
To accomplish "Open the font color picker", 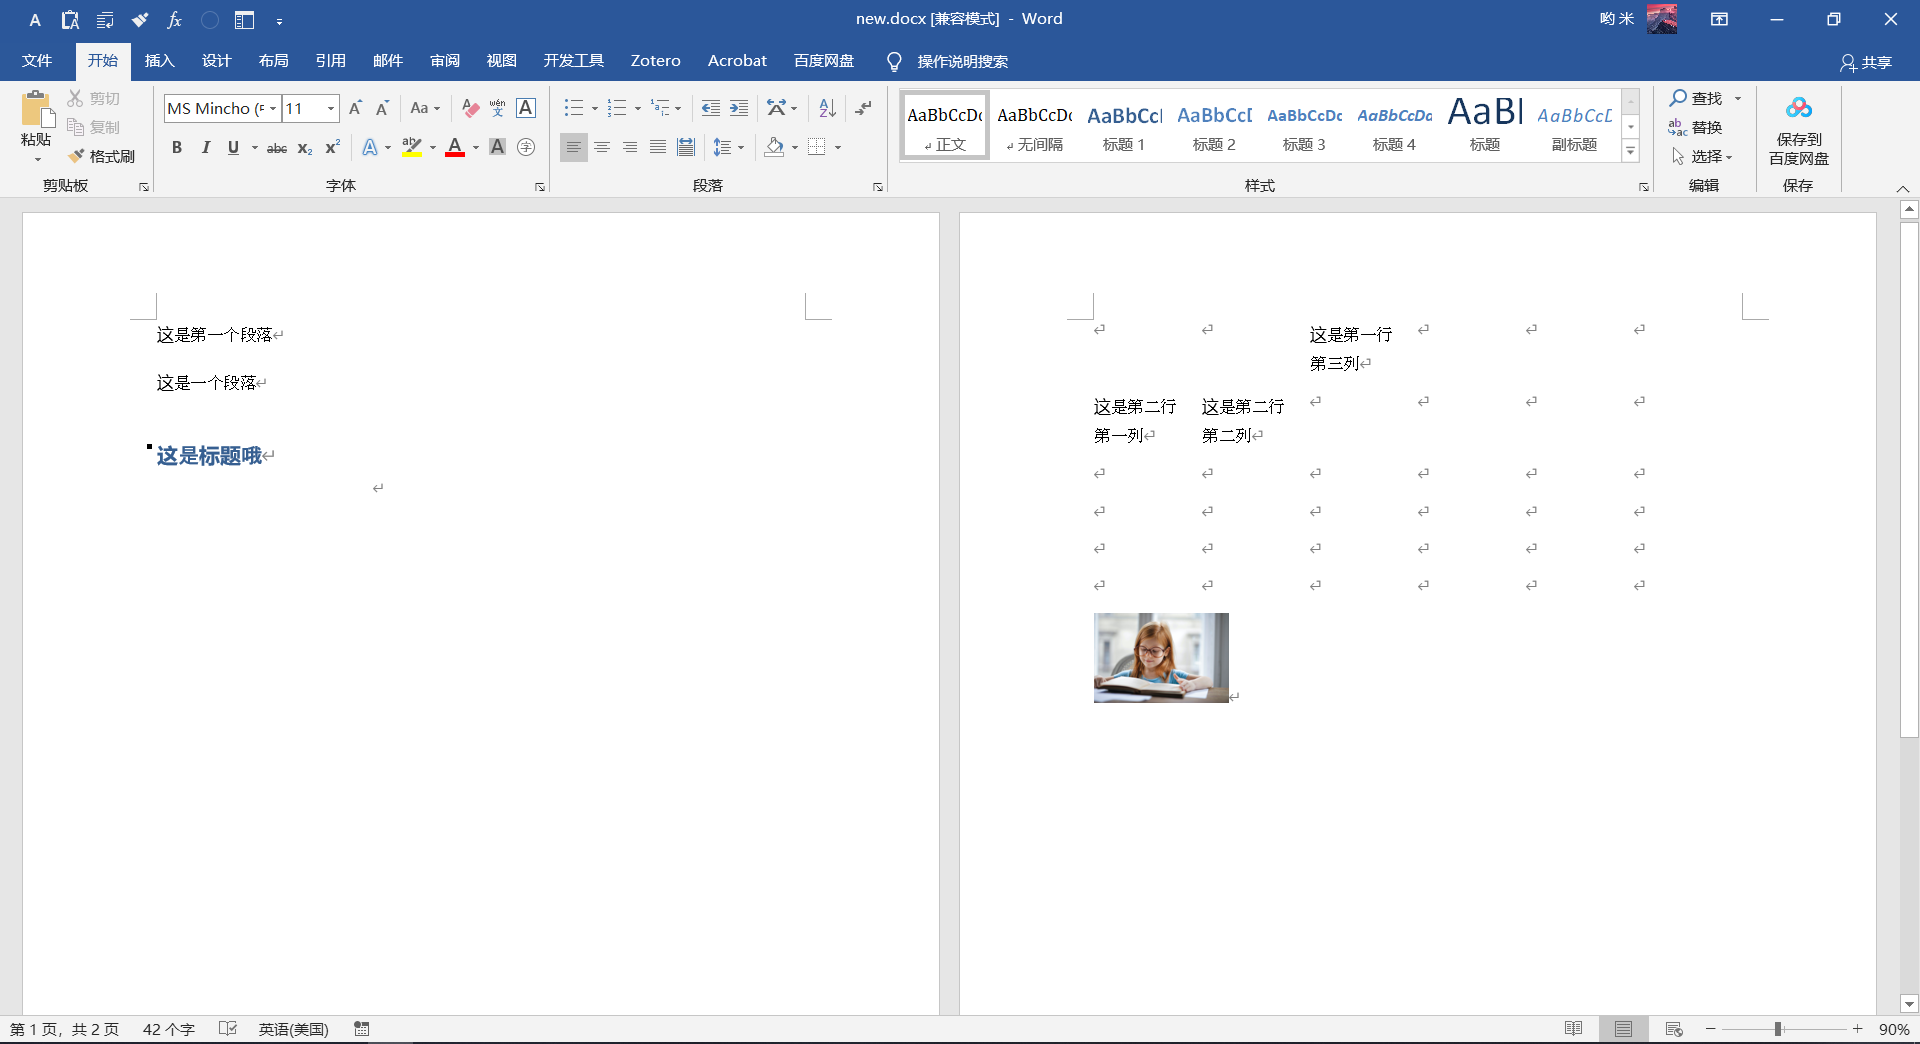I will (476, 147).
